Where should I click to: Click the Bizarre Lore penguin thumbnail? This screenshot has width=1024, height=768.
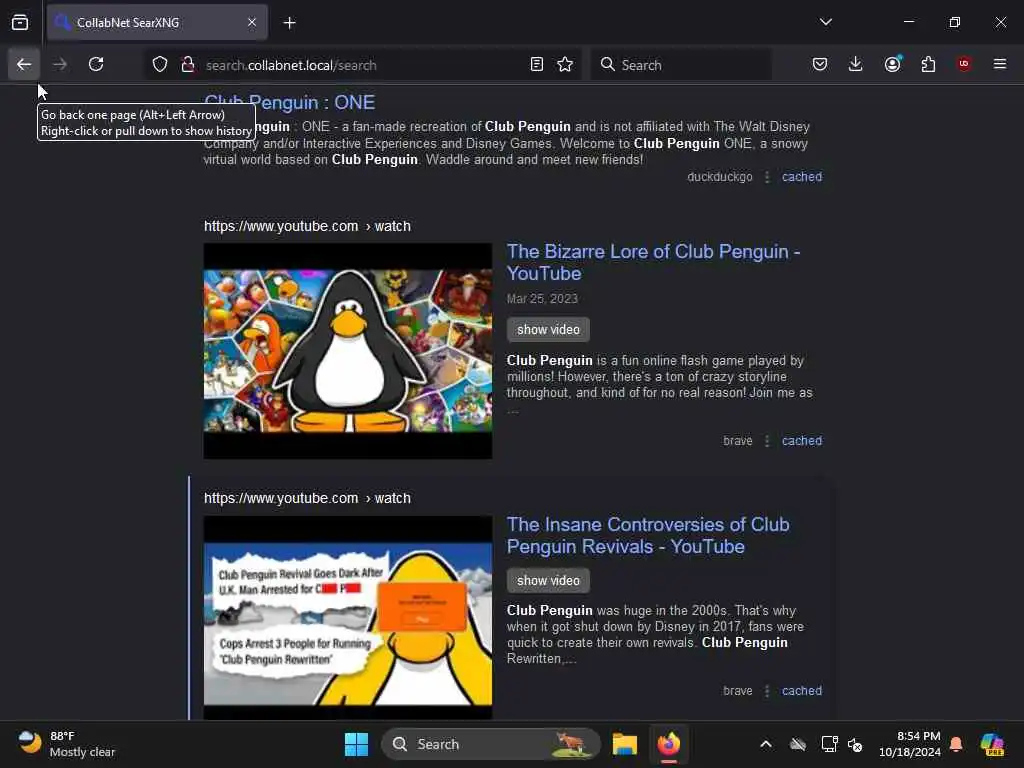pos(348,351)
